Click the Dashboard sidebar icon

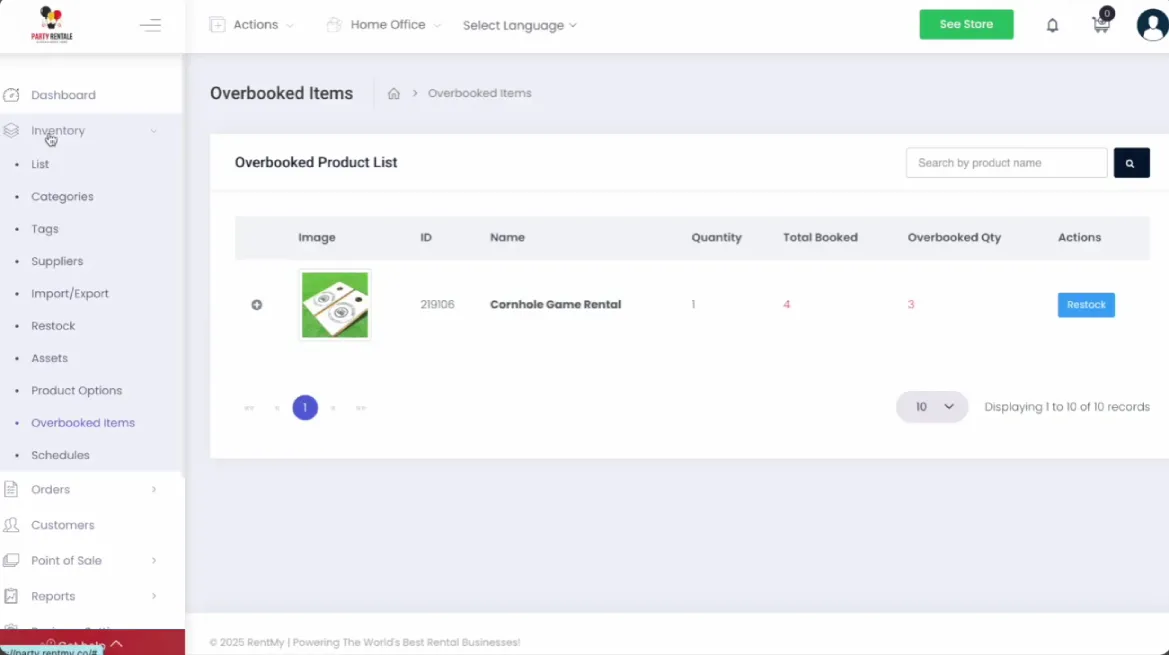click(13, 94)
